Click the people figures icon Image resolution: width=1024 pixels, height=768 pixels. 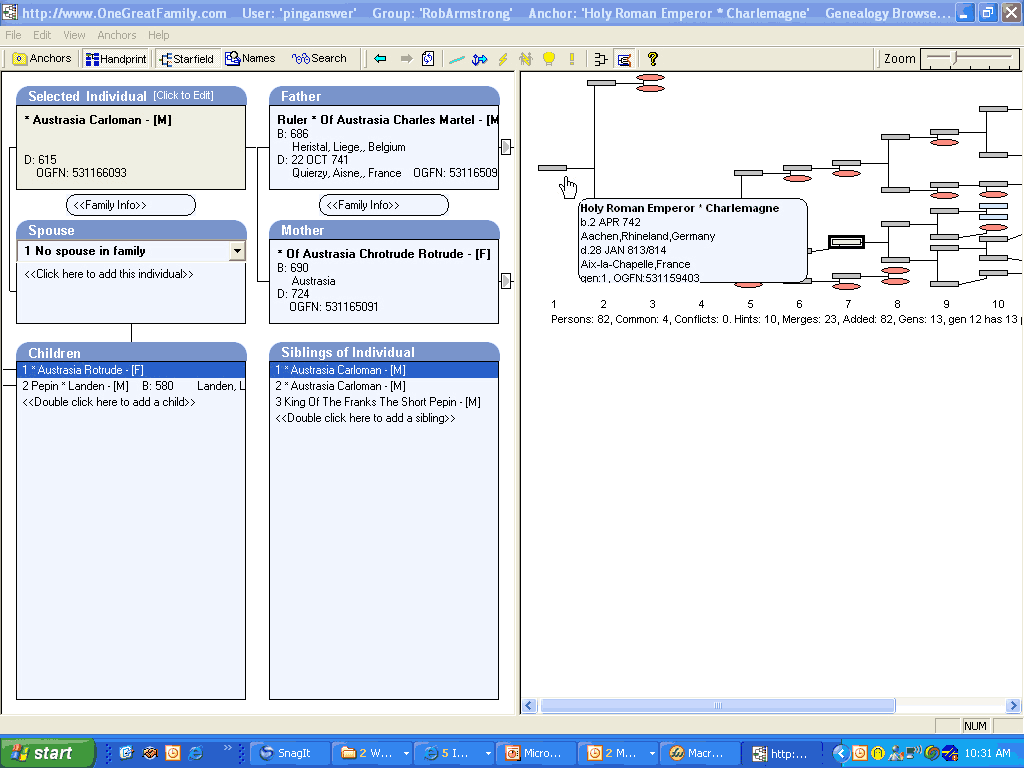click(526, 59)
